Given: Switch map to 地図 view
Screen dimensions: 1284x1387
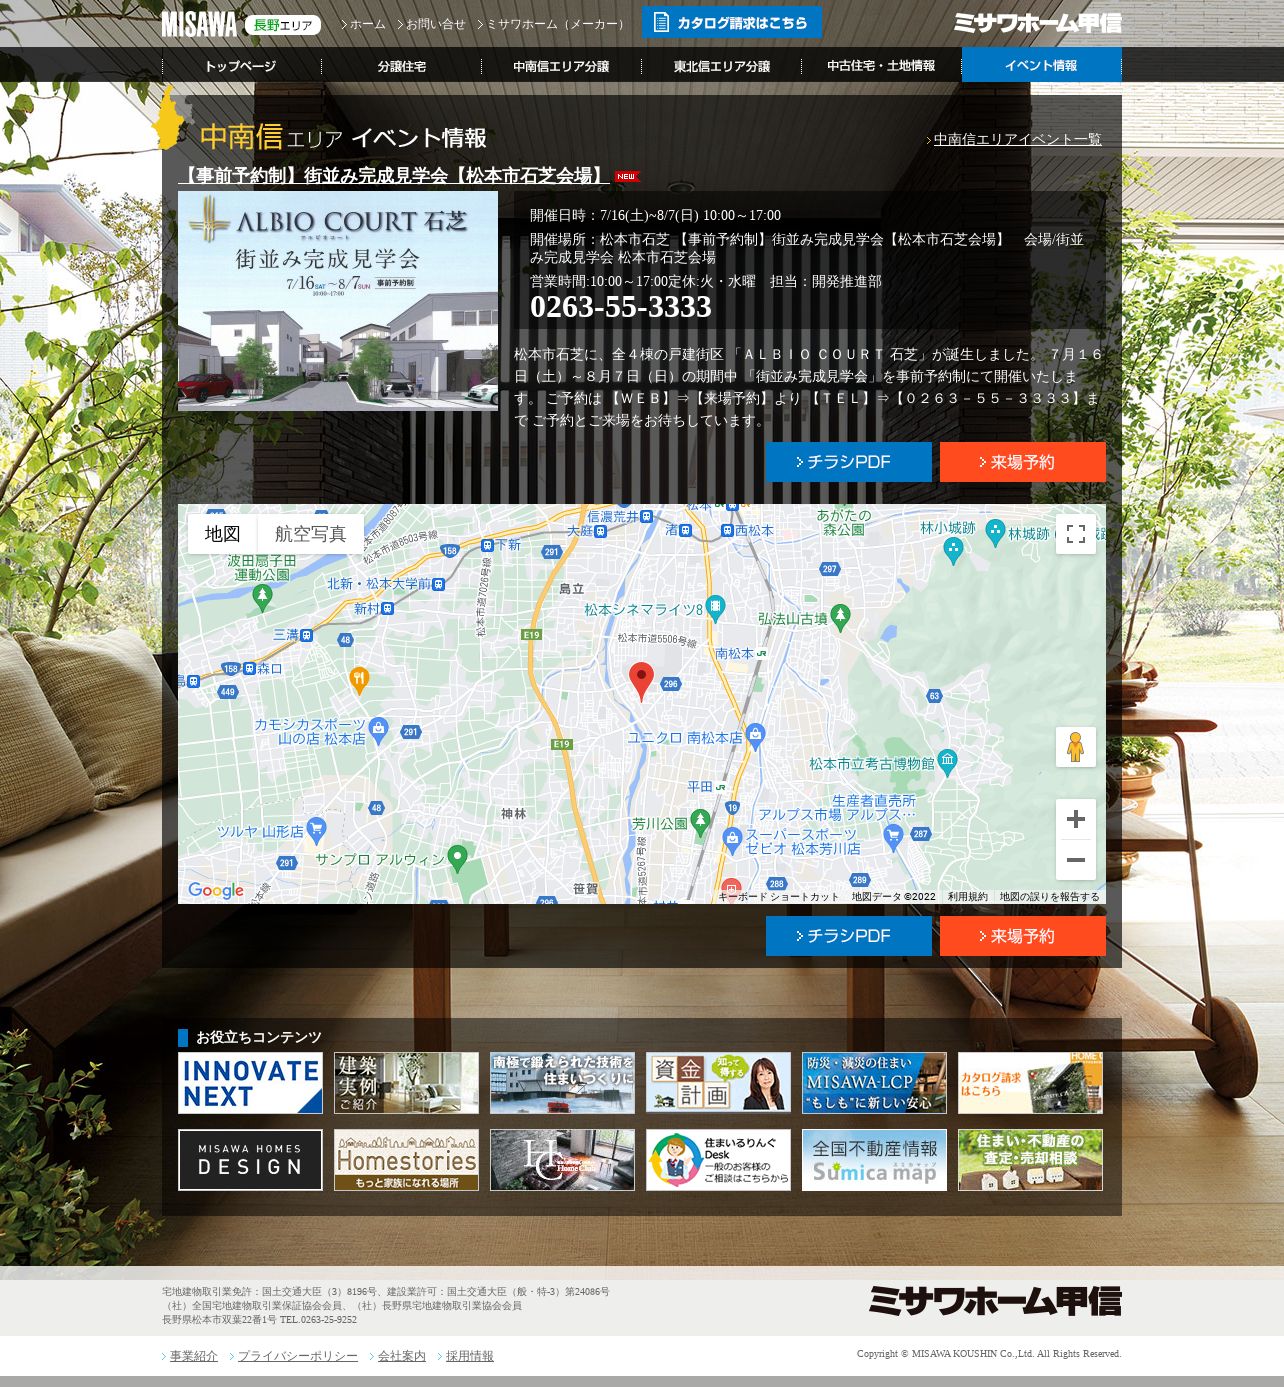Looking at the screenshot, I should [223, 534].
